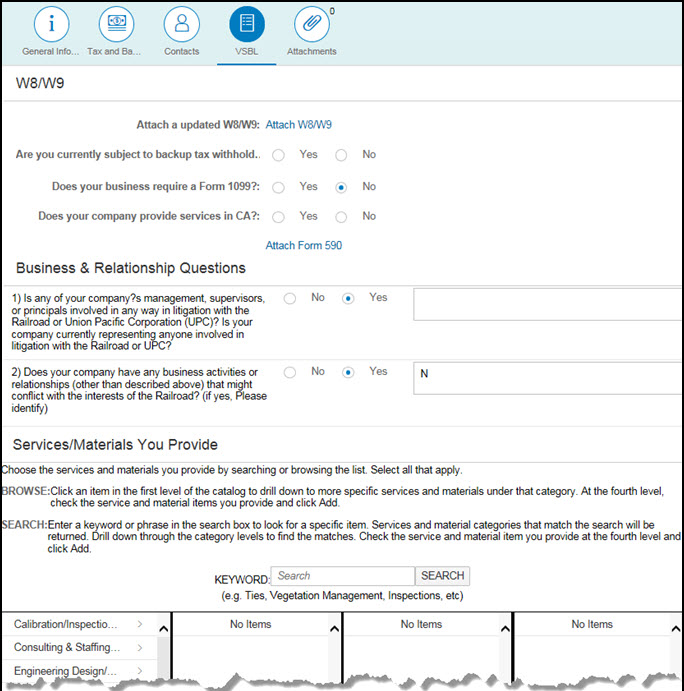Expand Engineering Design/... category

click(x=78, y=671)
